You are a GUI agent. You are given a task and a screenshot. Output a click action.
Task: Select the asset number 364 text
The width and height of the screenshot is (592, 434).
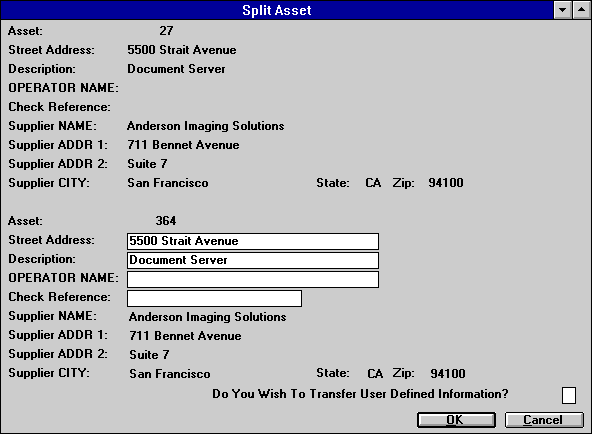[166, 220]
